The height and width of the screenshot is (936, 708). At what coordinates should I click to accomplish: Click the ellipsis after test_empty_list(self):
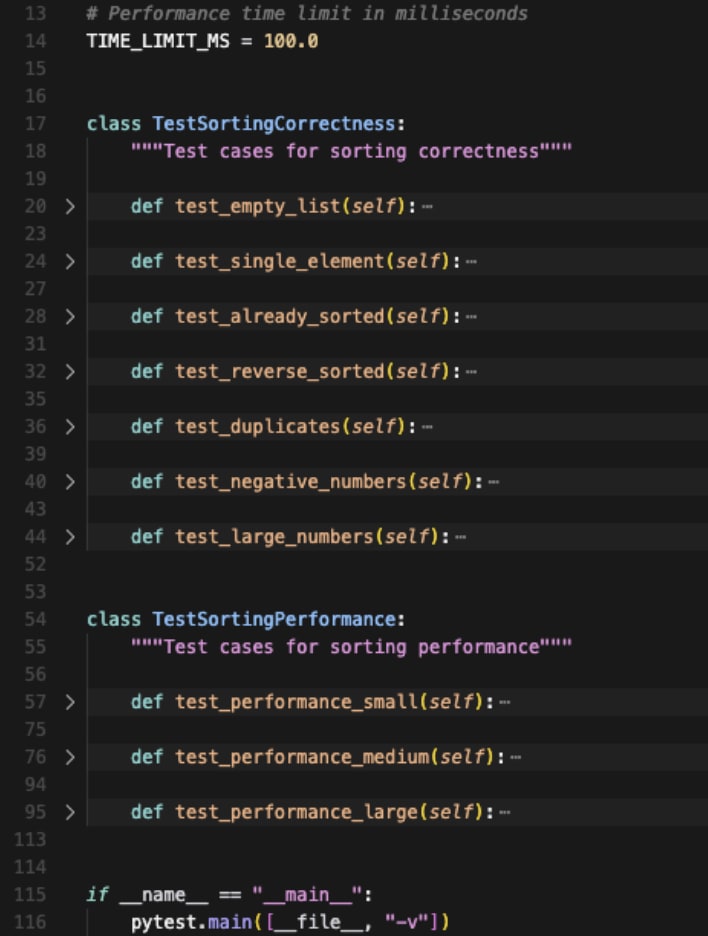coord(428,207)
